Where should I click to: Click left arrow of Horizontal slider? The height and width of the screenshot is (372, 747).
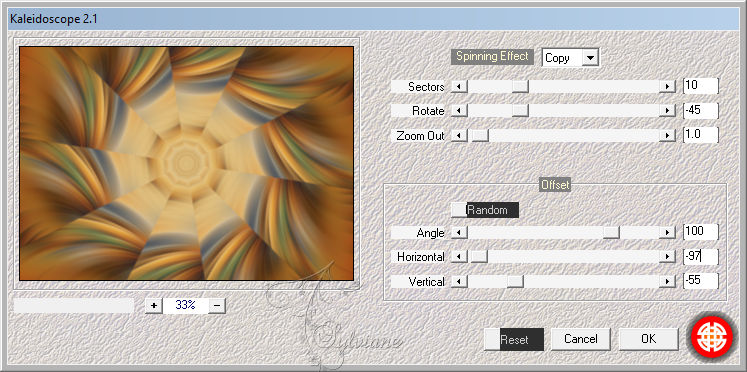pyautogui.click(x=459, y=257)
